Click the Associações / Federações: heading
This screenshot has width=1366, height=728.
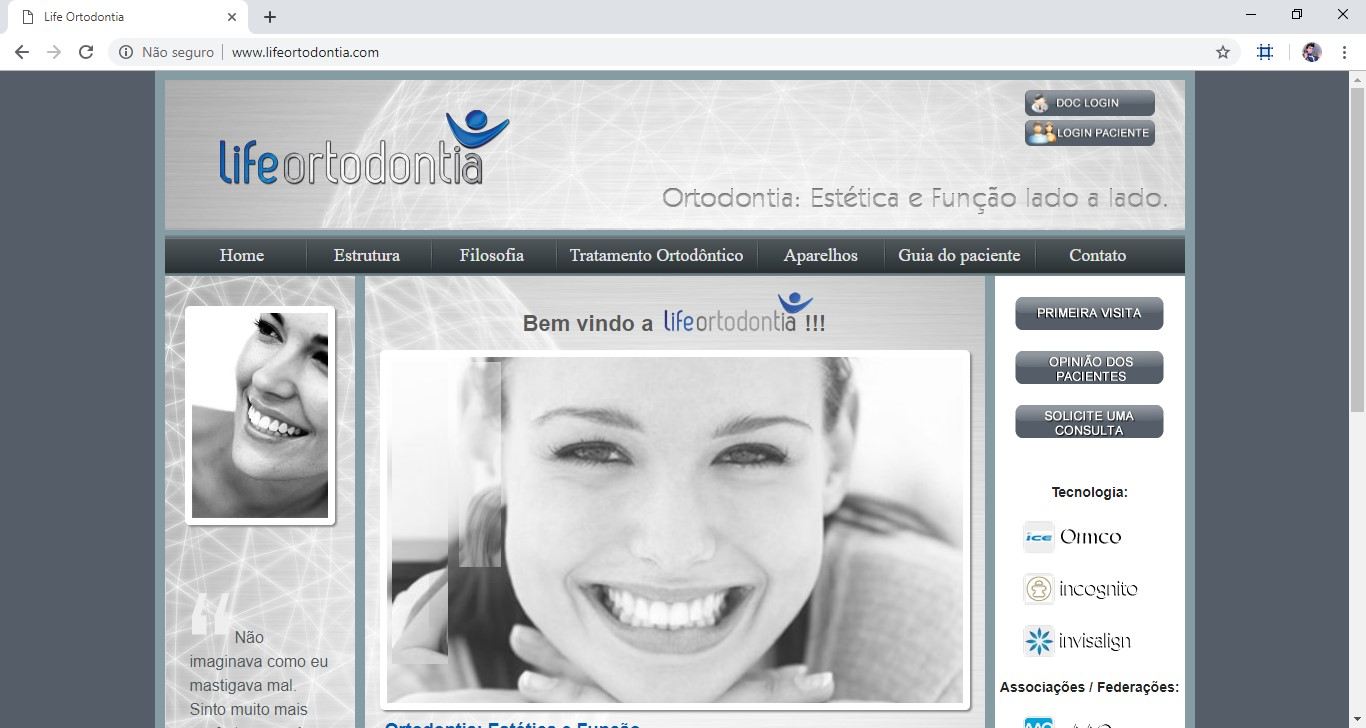tap(1089, 687)
